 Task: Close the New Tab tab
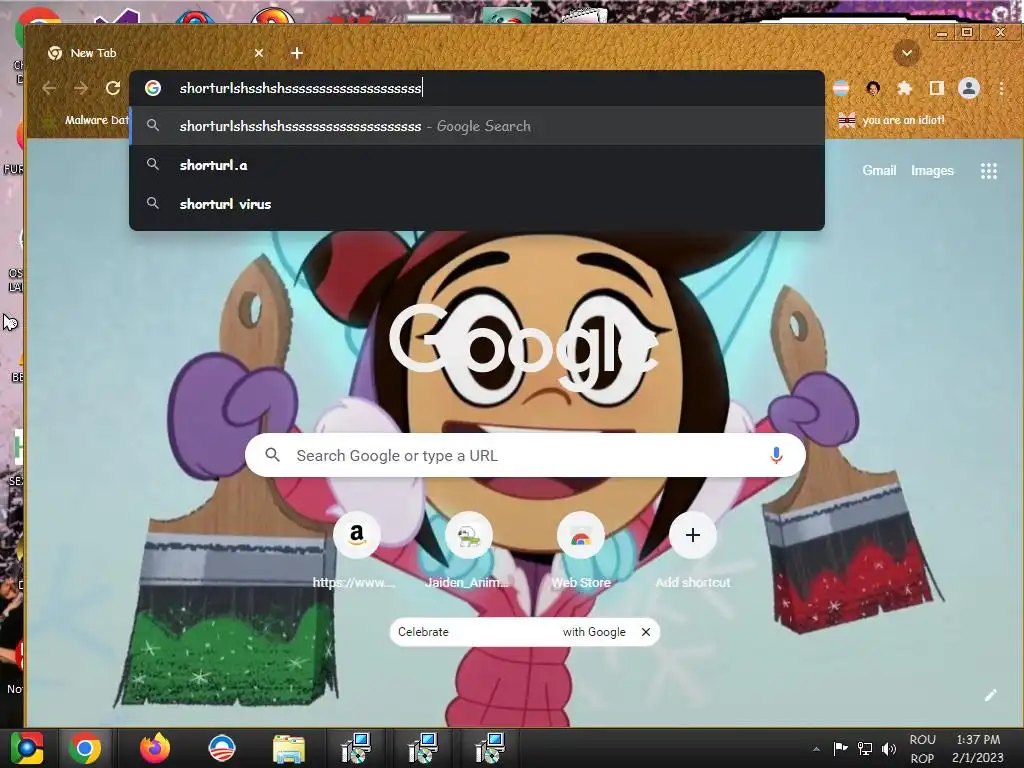tap(259, 53)
